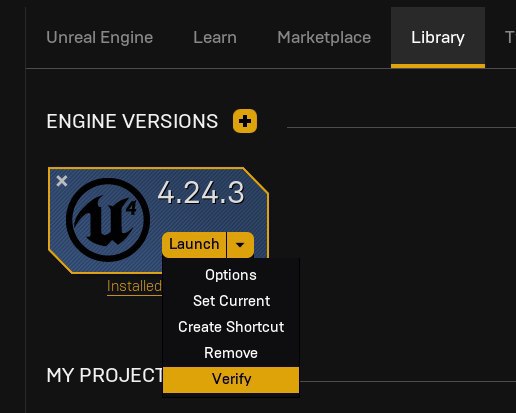This screenshot has width=516, height=413.
Task: Open the Unreal Engine tab
Action: click(100, 37)
